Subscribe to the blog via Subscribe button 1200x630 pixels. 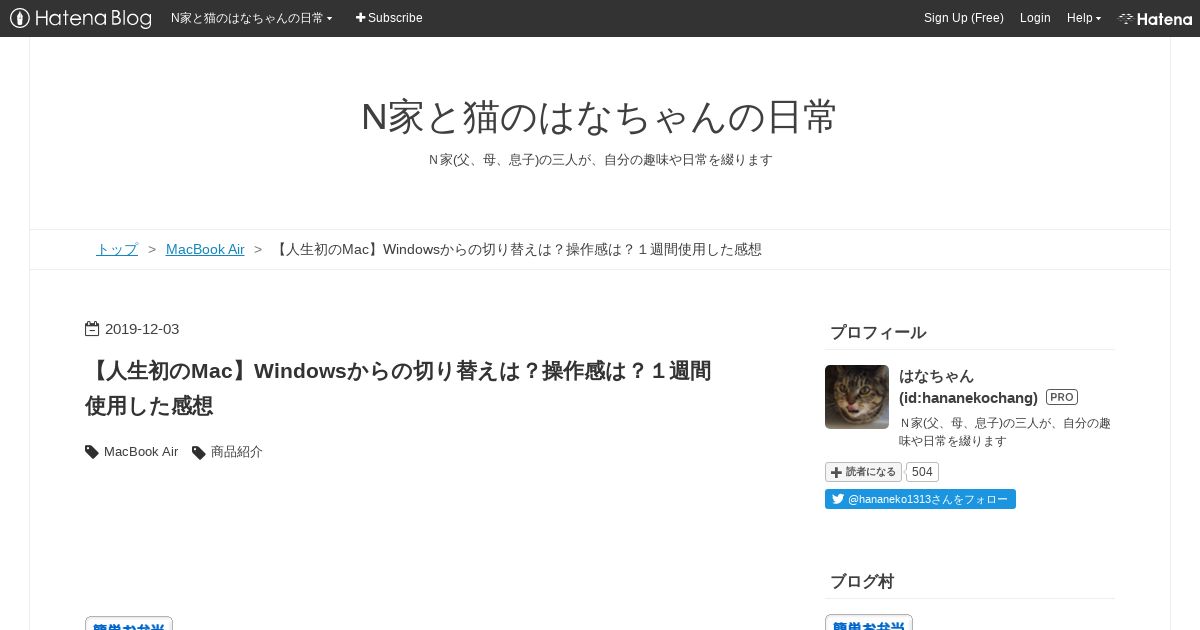coord(389,18)
